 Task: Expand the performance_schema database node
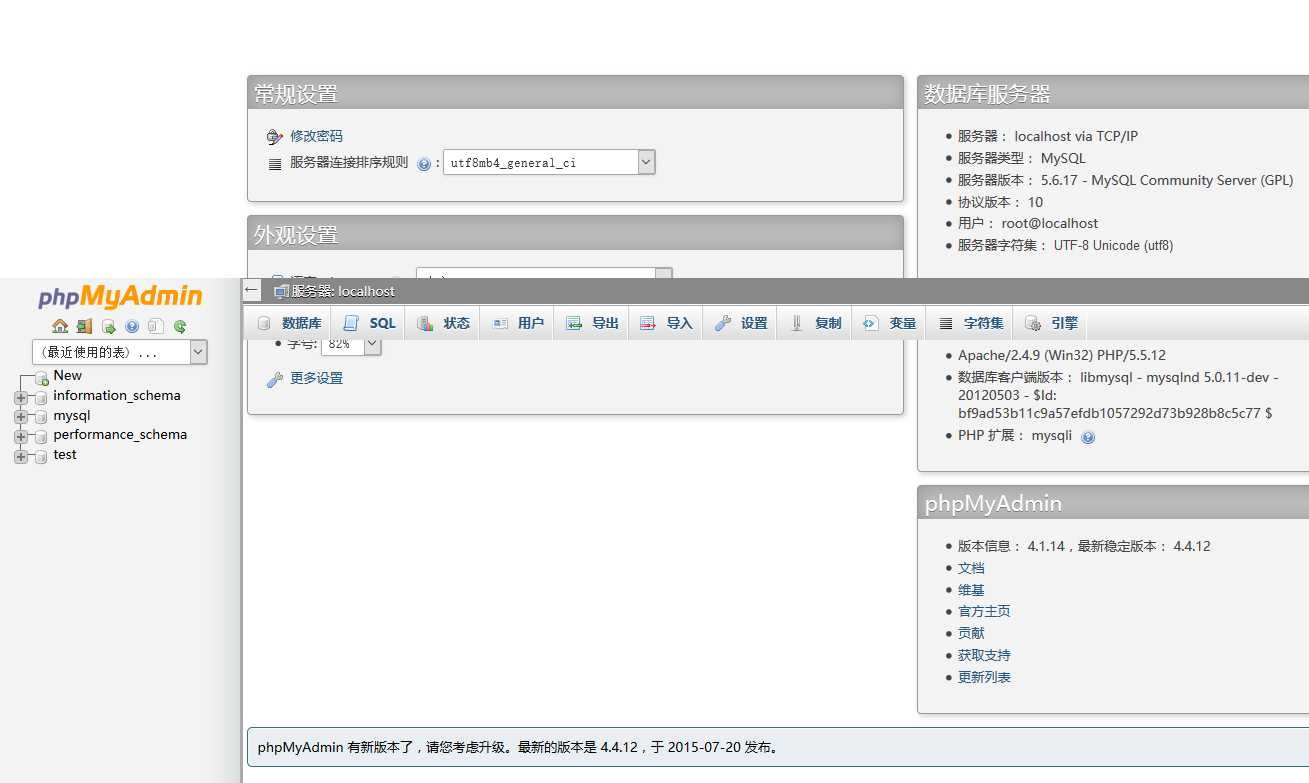click(20, 436)
